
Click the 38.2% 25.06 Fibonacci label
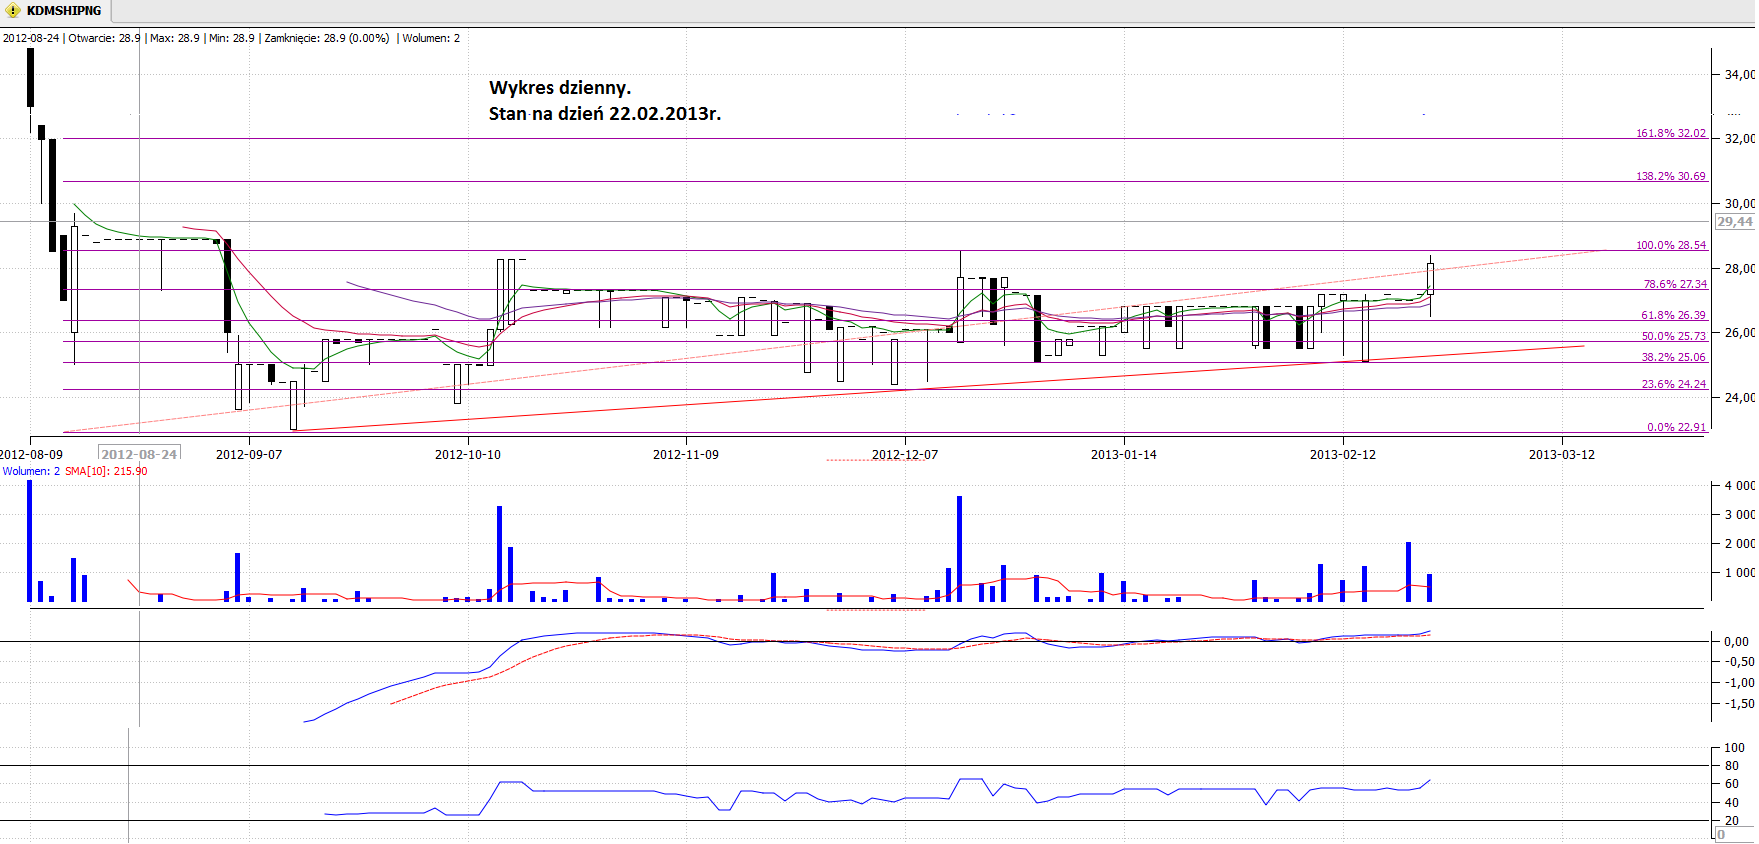pos(1673,357)
